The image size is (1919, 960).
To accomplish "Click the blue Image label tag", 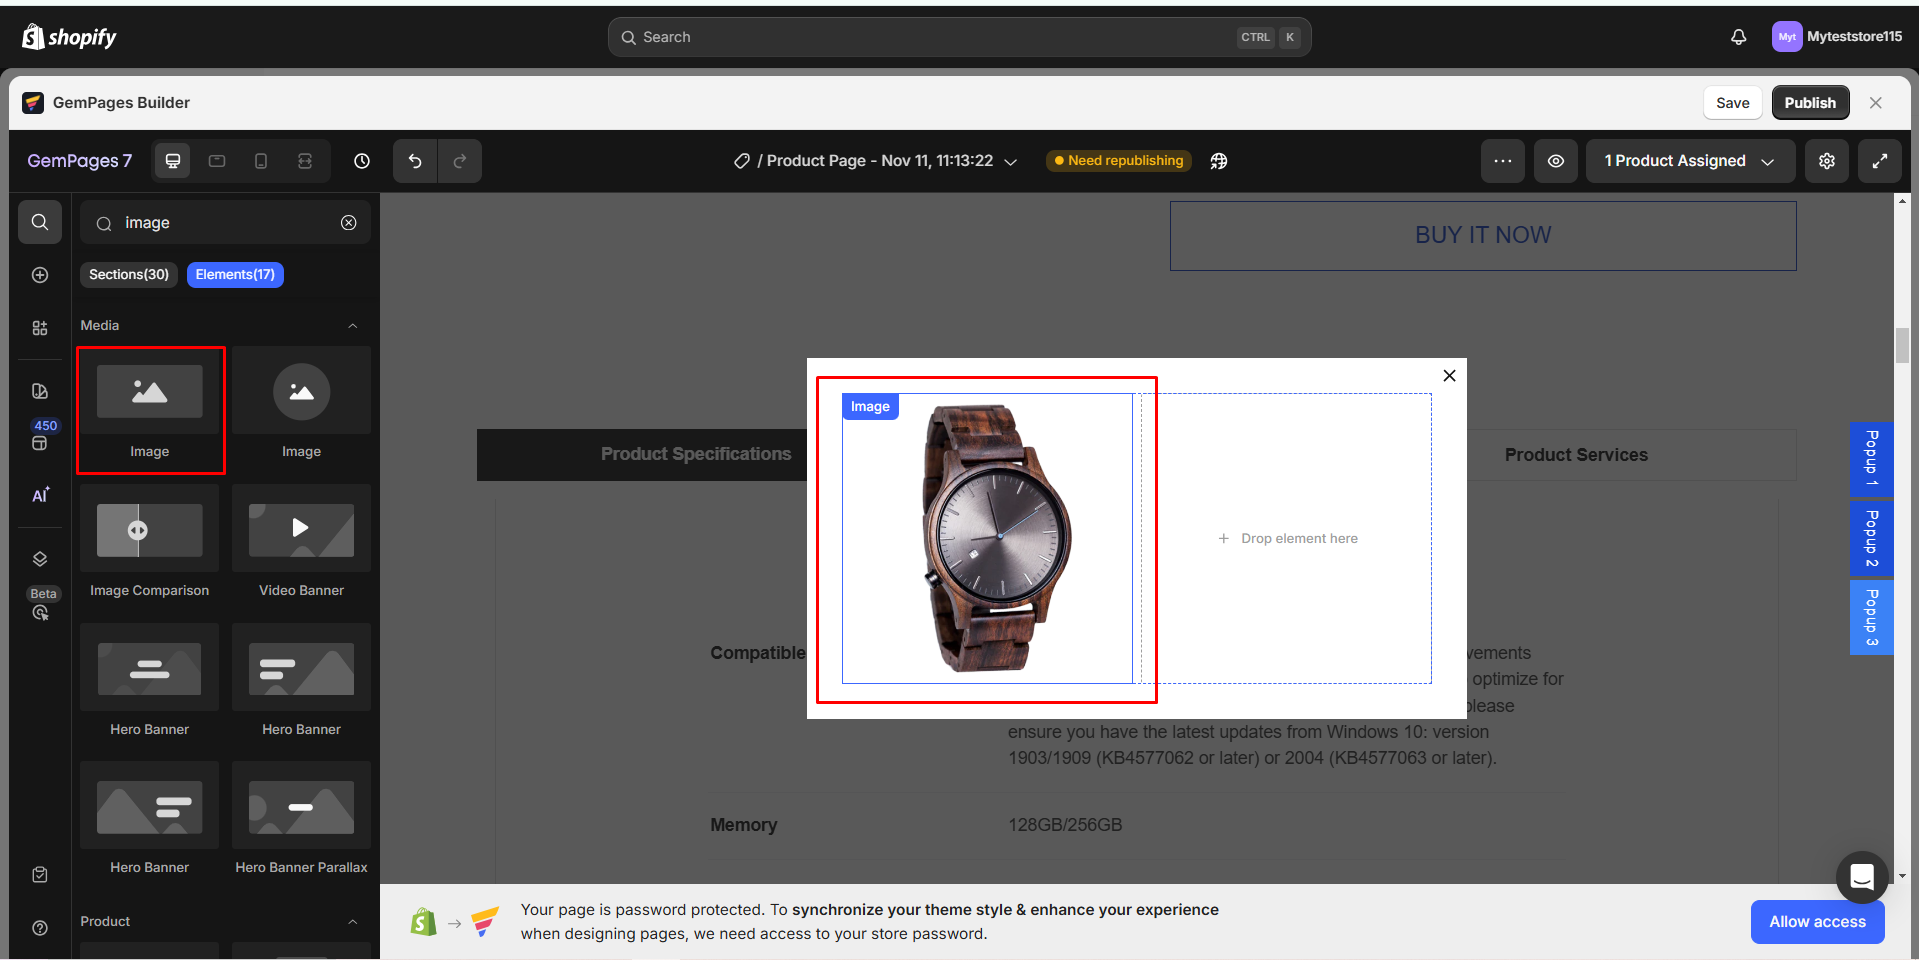I will click(x=870, y=407).
